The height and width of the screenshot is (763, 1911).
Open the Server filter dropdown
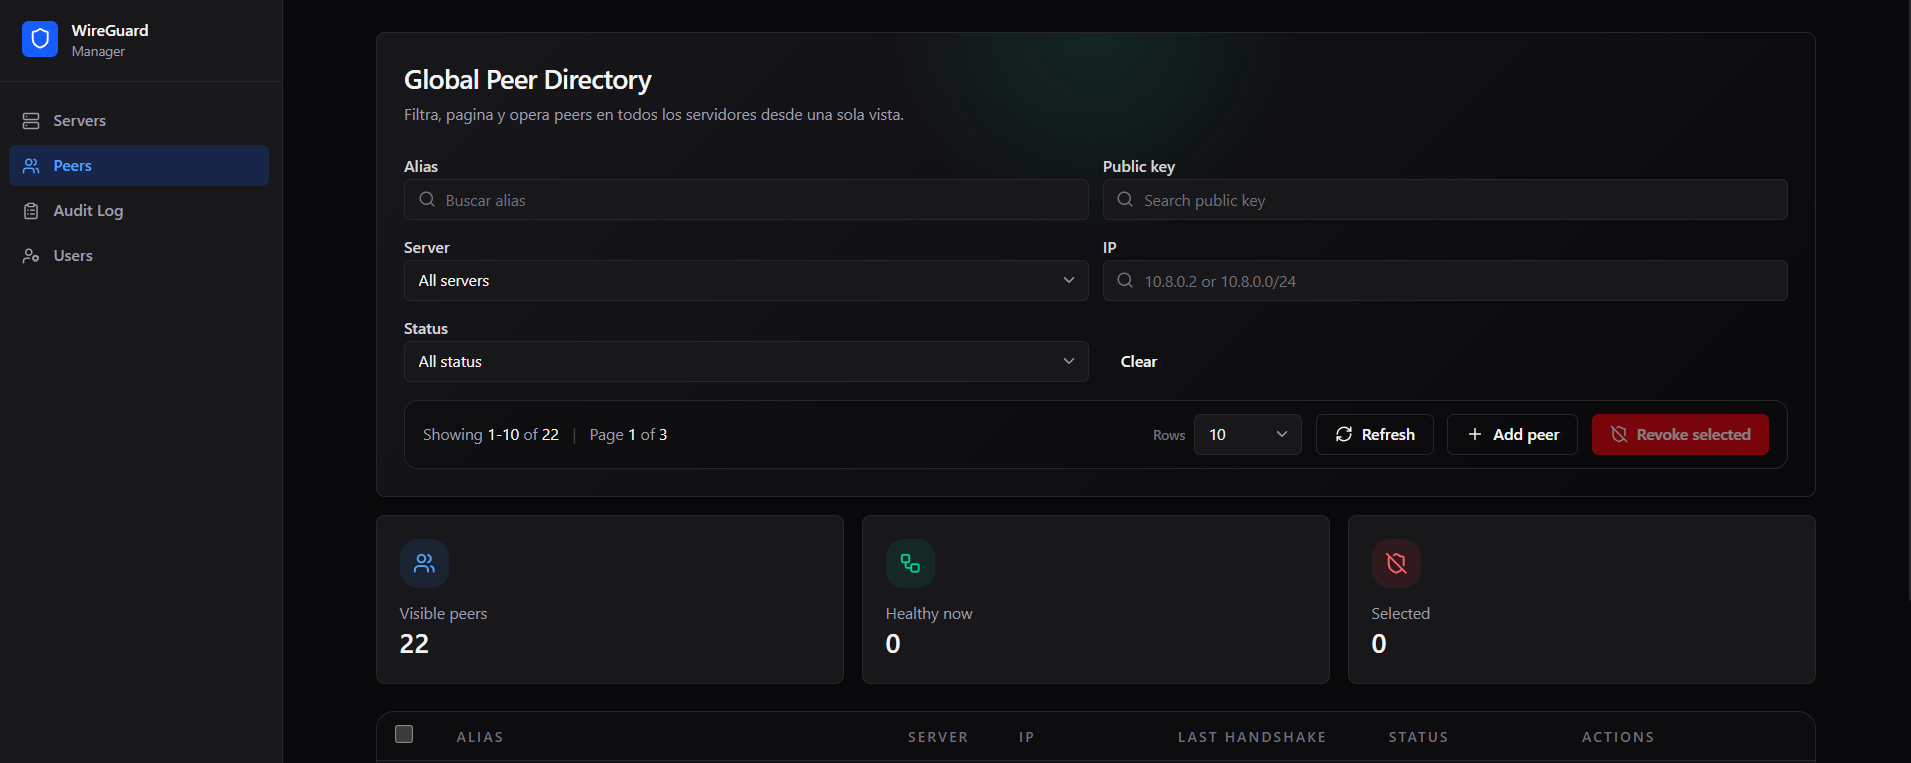[x=746, y=281]
